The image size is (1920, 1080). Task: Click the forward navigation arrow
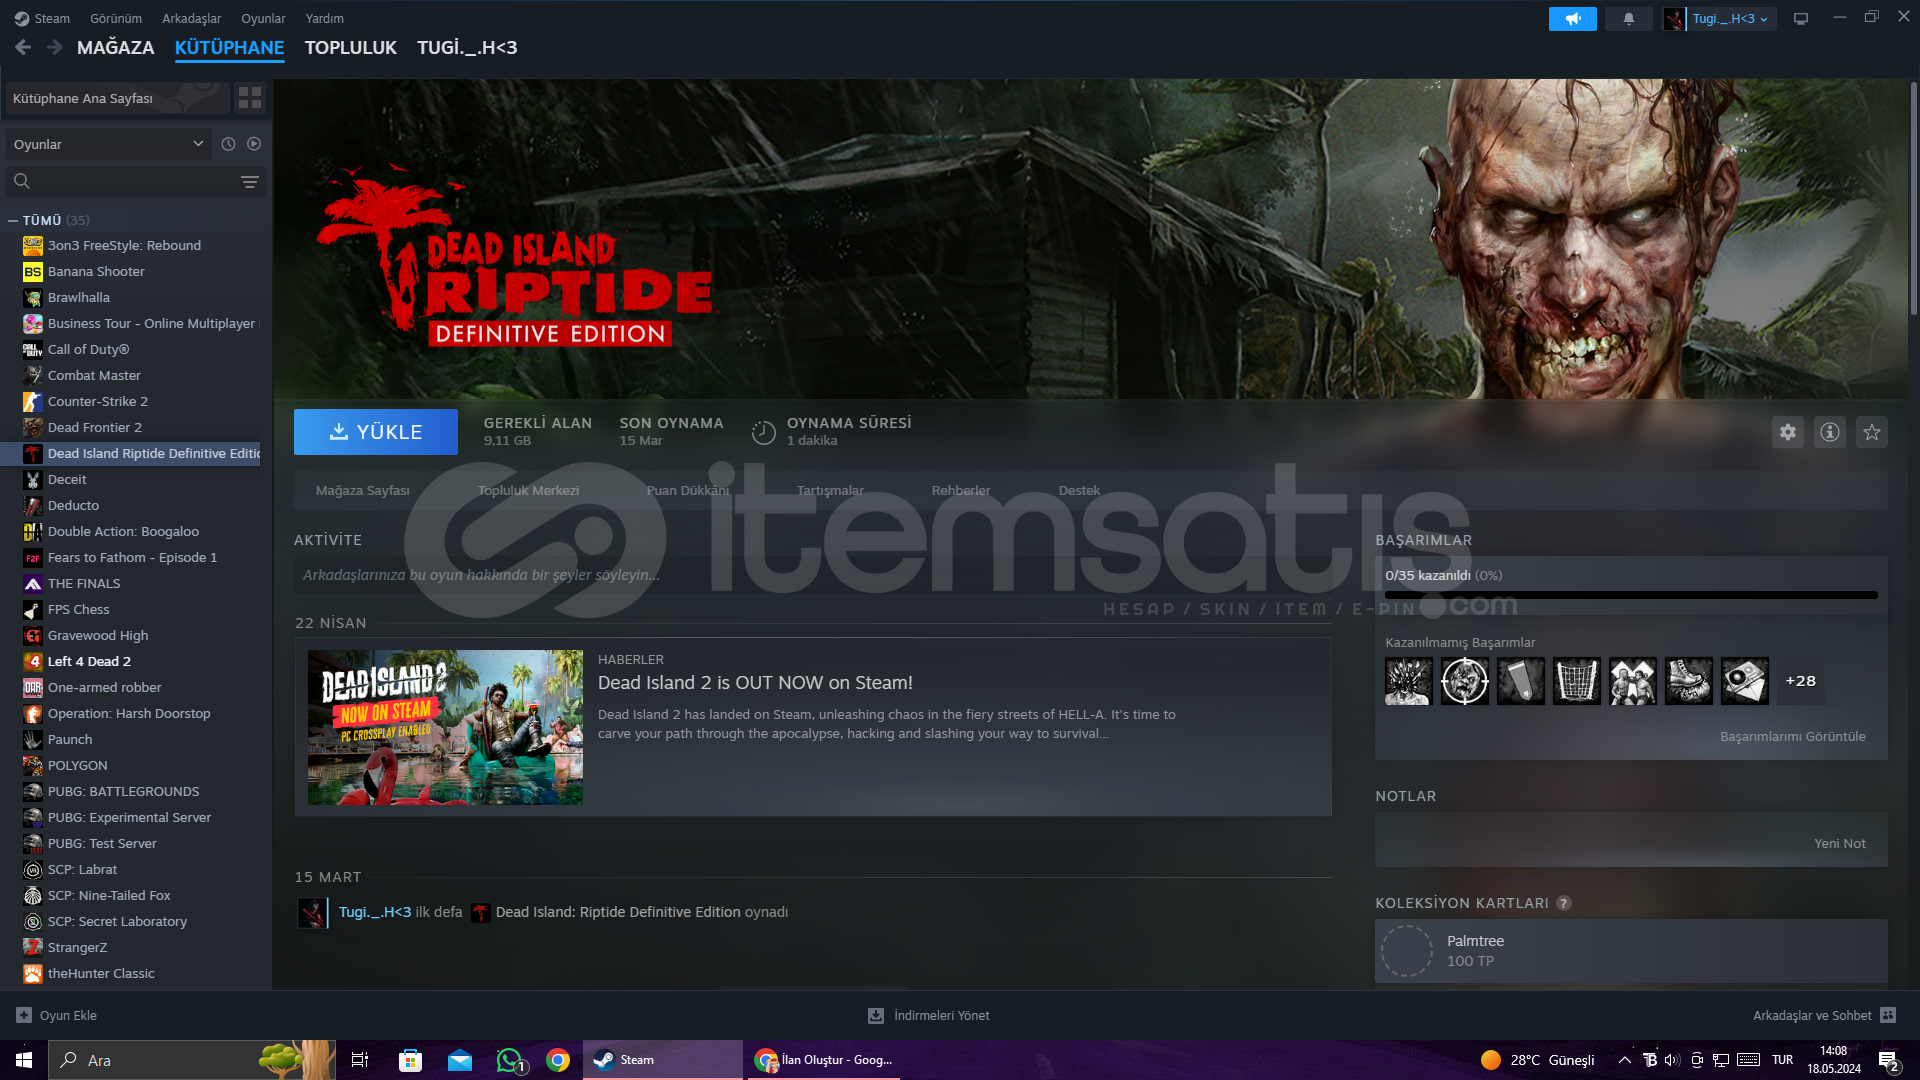click(x=55, y=47)
